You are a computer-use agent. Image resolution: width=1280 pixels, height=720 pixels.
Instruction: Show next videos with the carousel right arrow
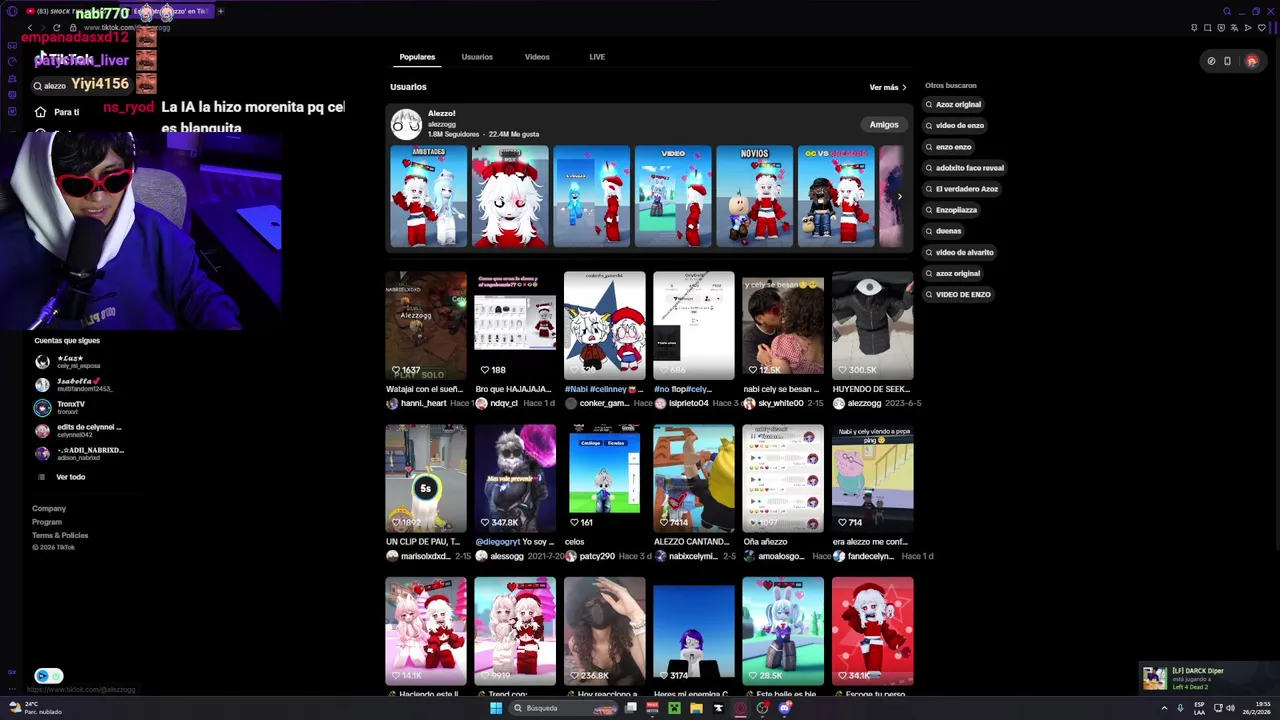[899, 196]
